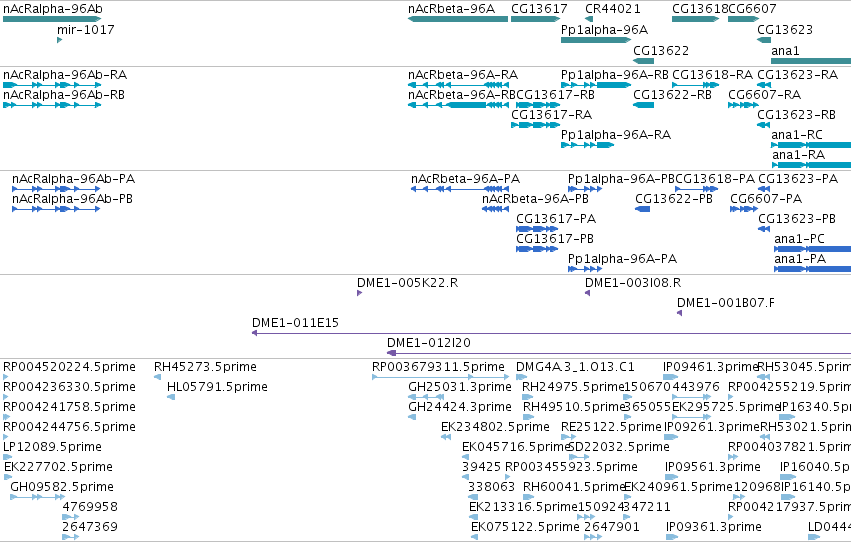Click the mir-1017 gene glyph
This screenshot has height=542, width=851.
pos(60,40)
